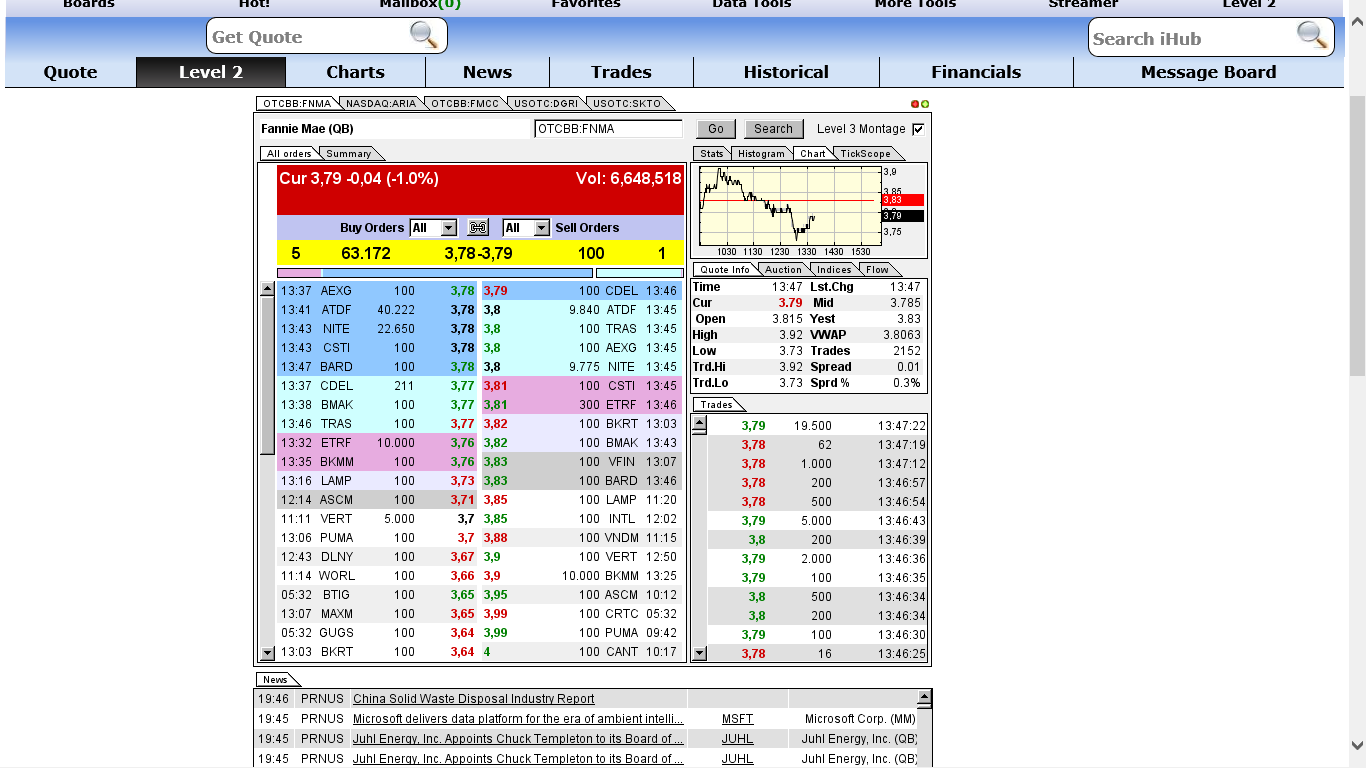This screenshot has height=768, width=1366.
Task: Select the OTCBB:FMCC symbol tab
Action: (x=465, y=103)
